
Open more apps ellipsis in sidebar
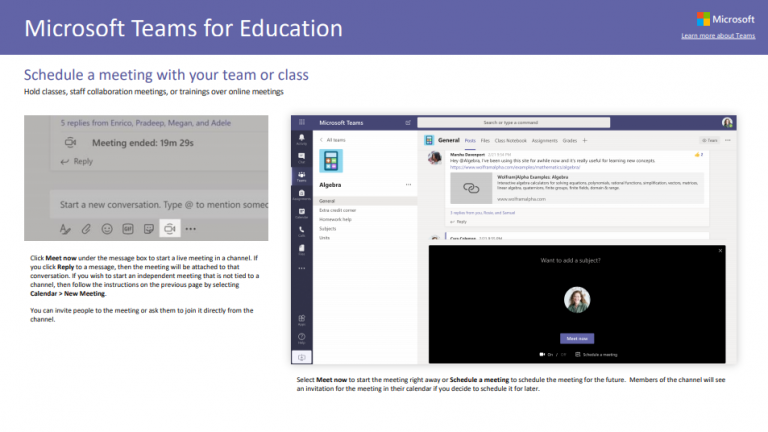coord(302,268)
